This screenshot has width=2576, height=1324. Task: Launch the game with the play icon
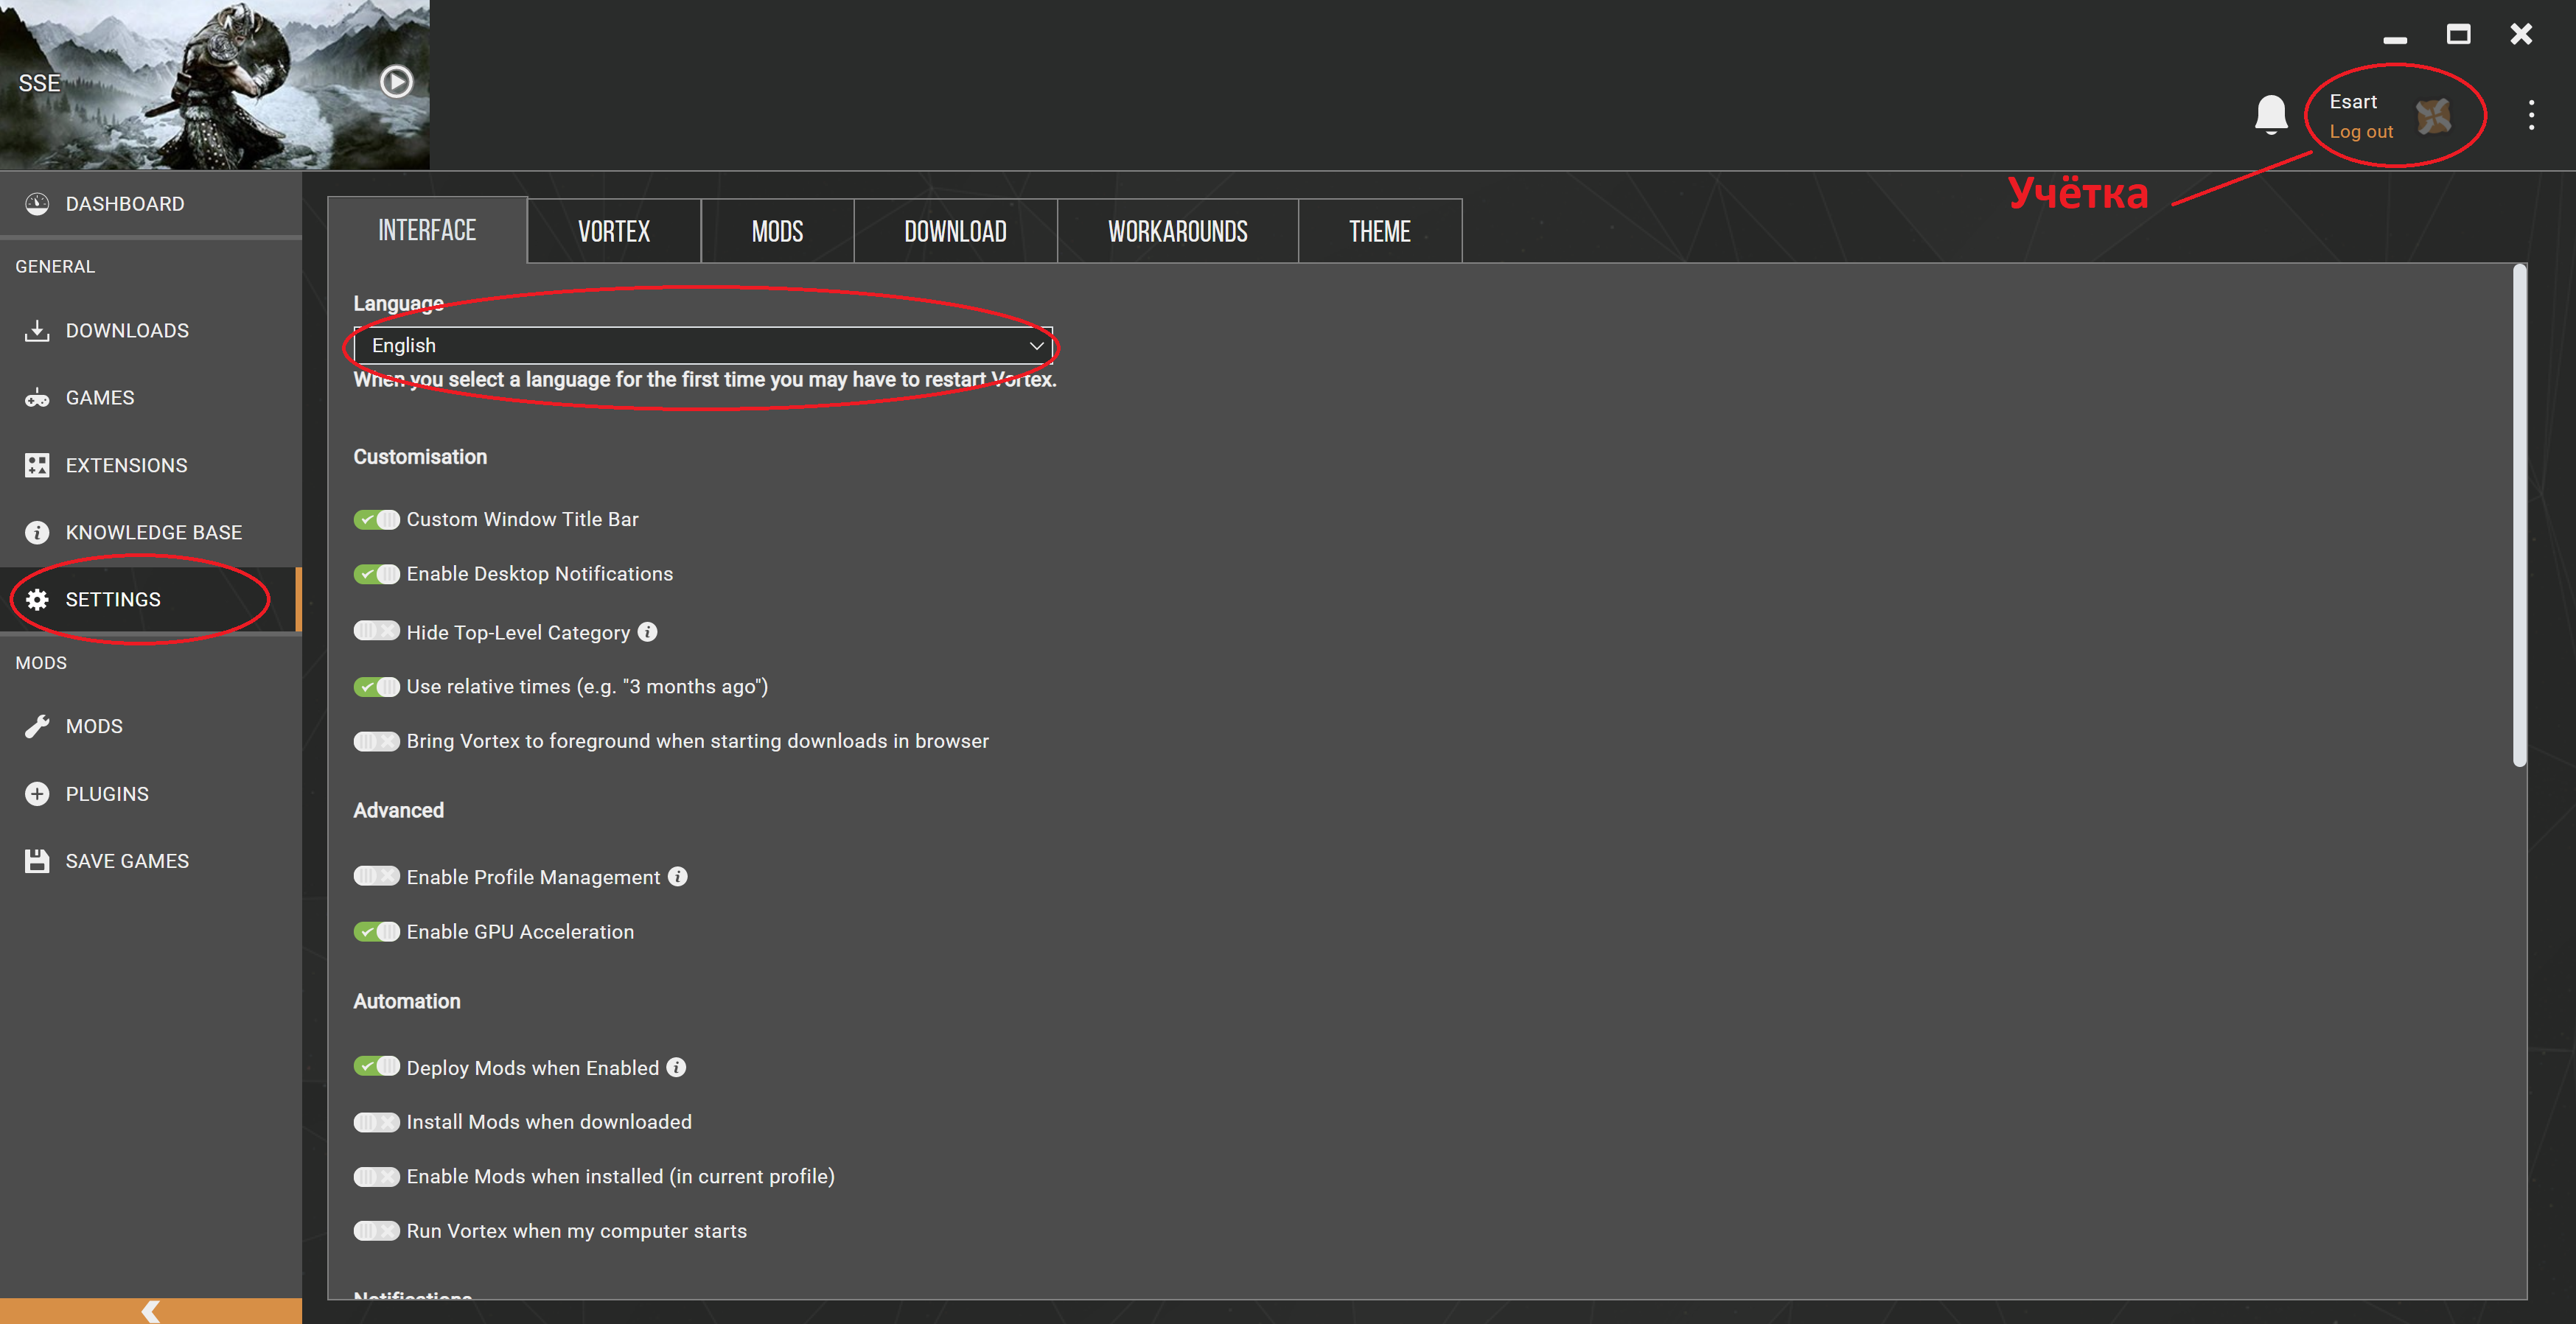(x=396, y=82)
